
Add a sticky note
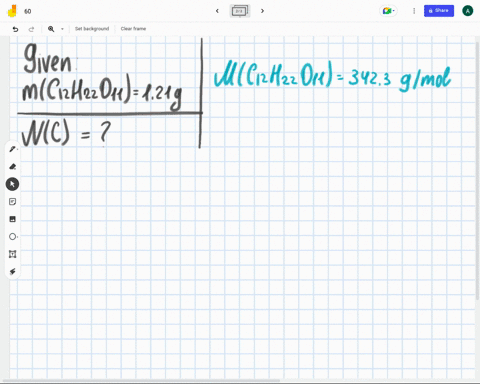[12, 202]
